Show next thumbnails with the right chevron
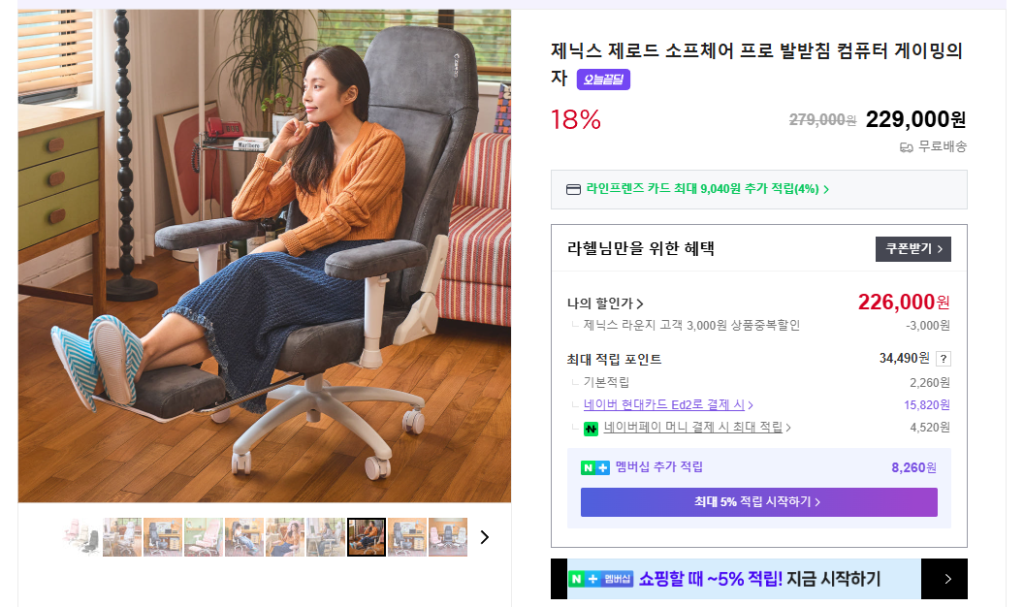The image size is (1024, 607). click(x=484, y=537)
